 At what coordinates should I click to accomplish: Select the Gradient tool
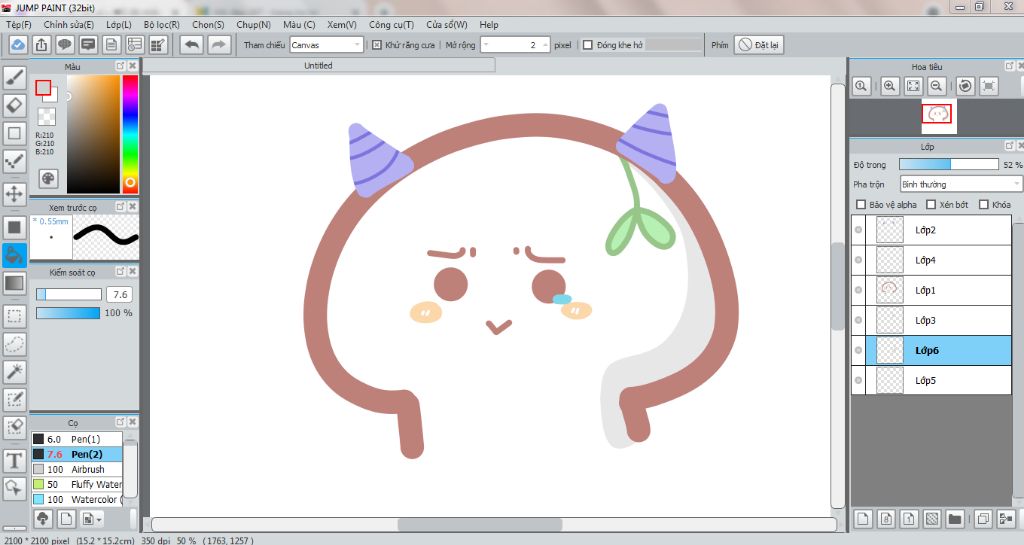(14, 283)
